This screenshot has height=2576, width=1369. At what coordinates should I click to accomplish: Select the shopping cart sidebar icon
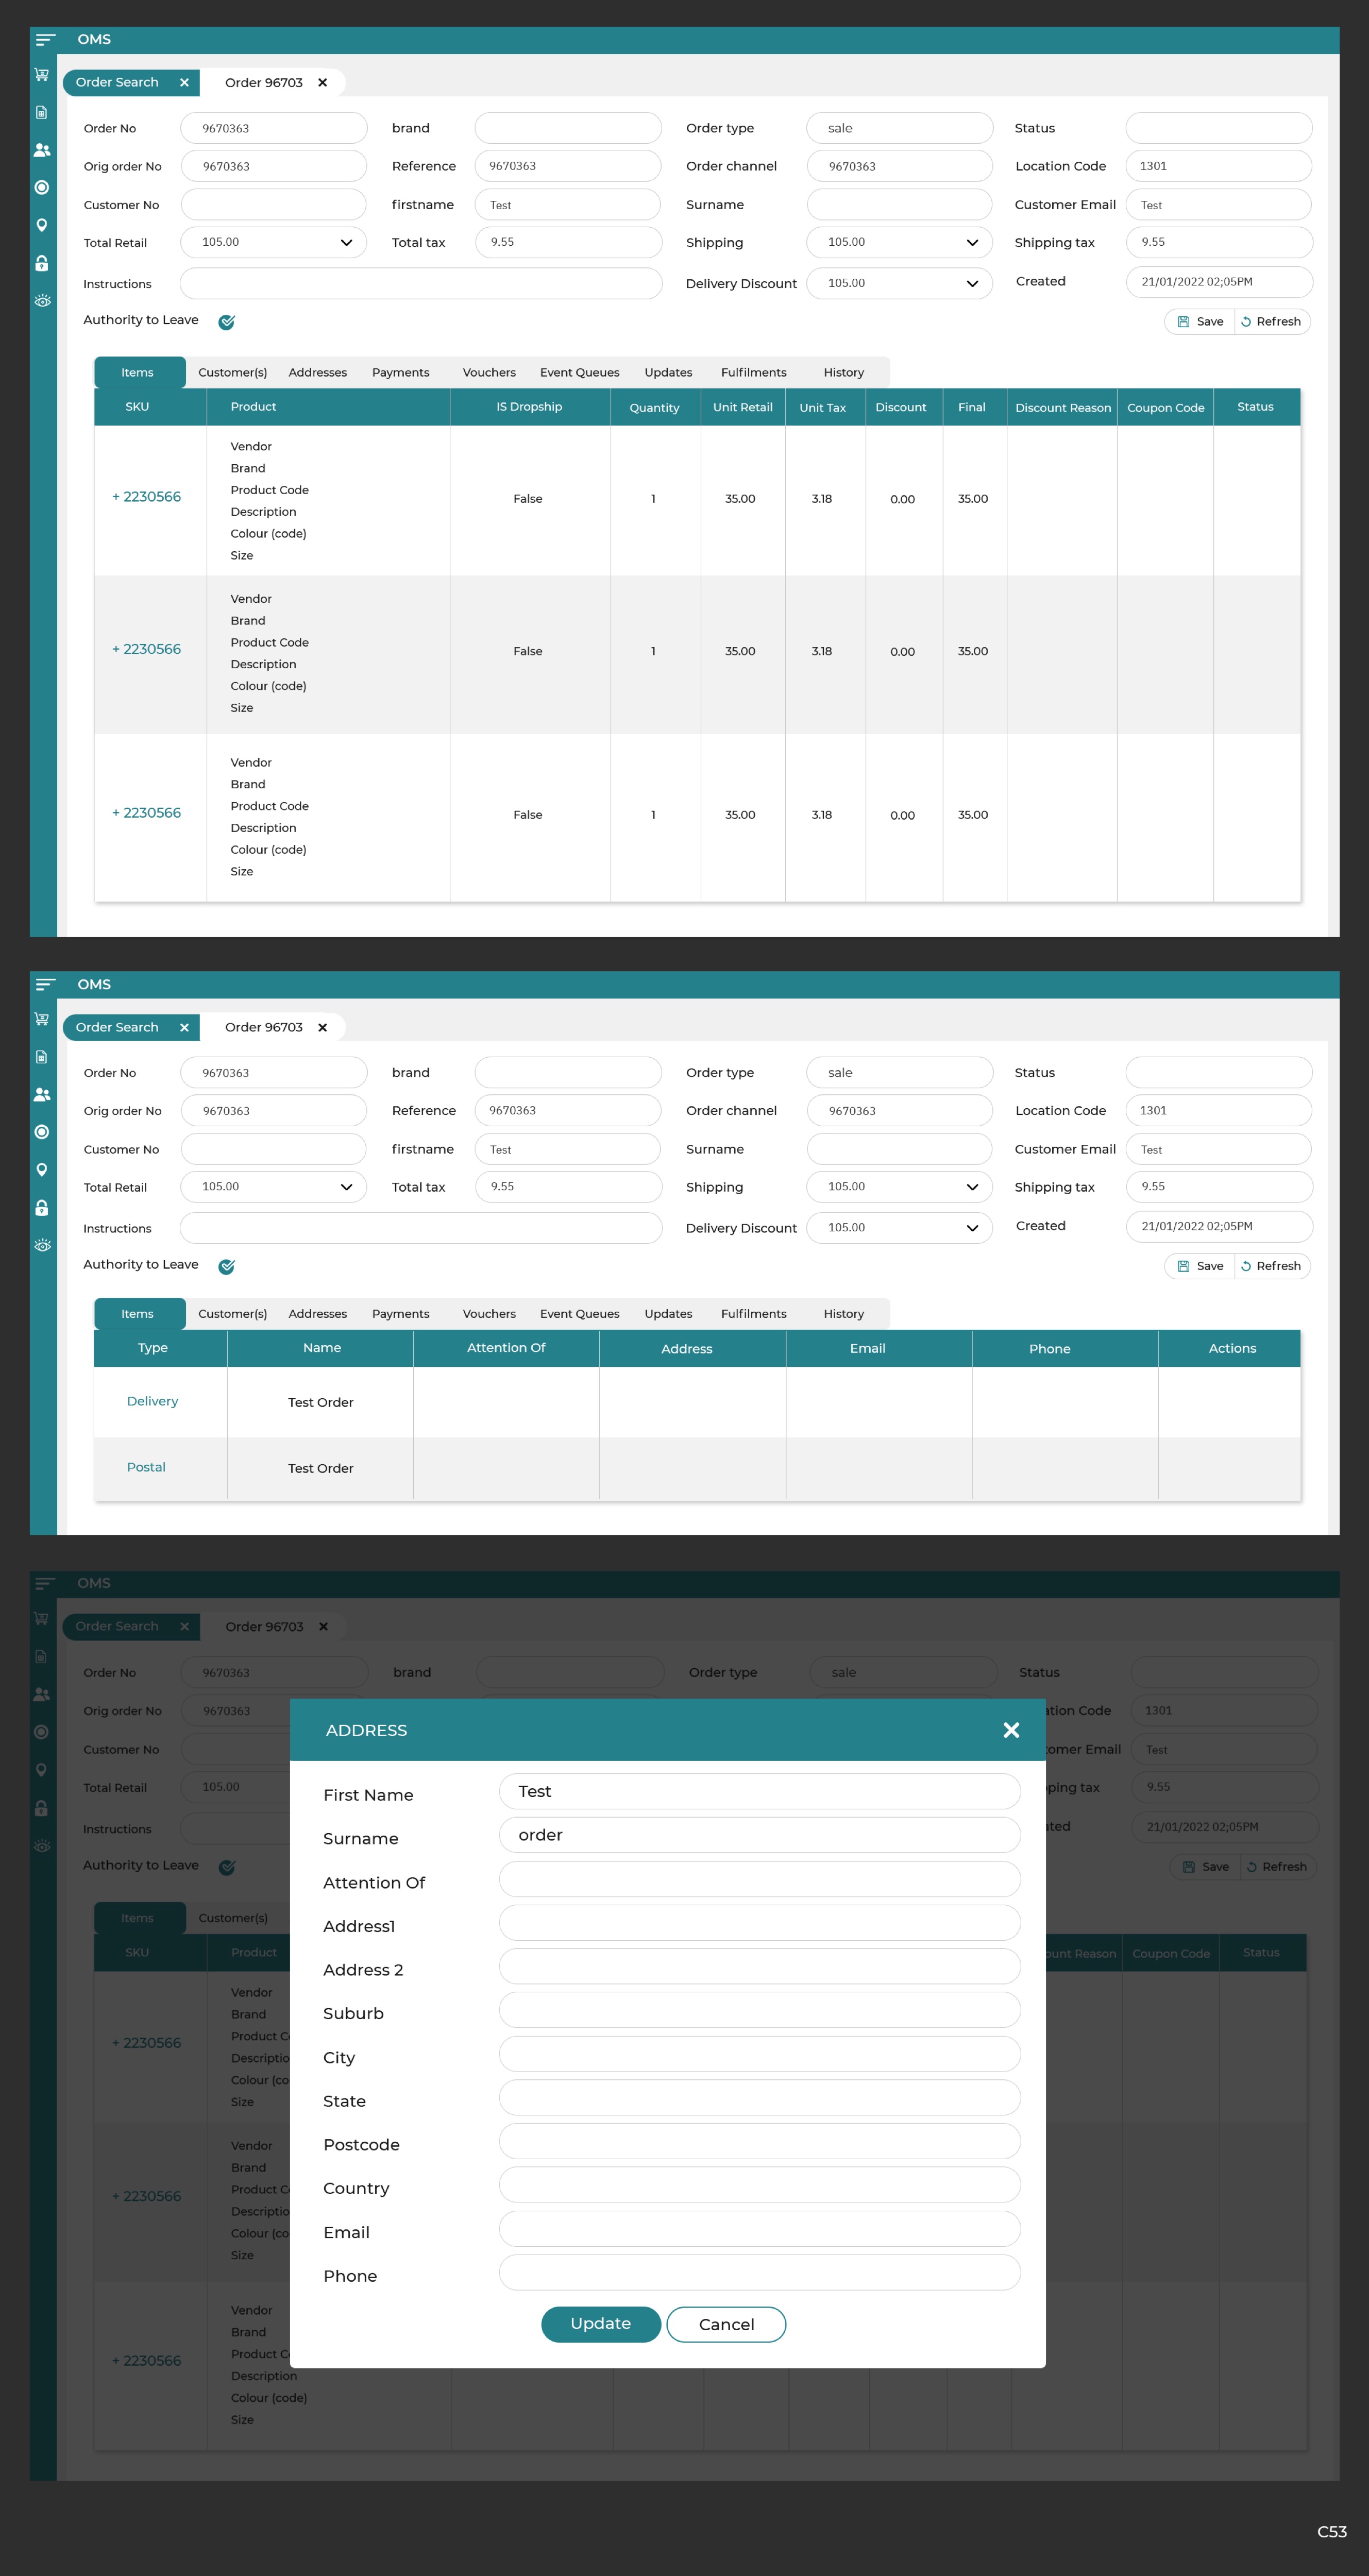click(41, 75)
